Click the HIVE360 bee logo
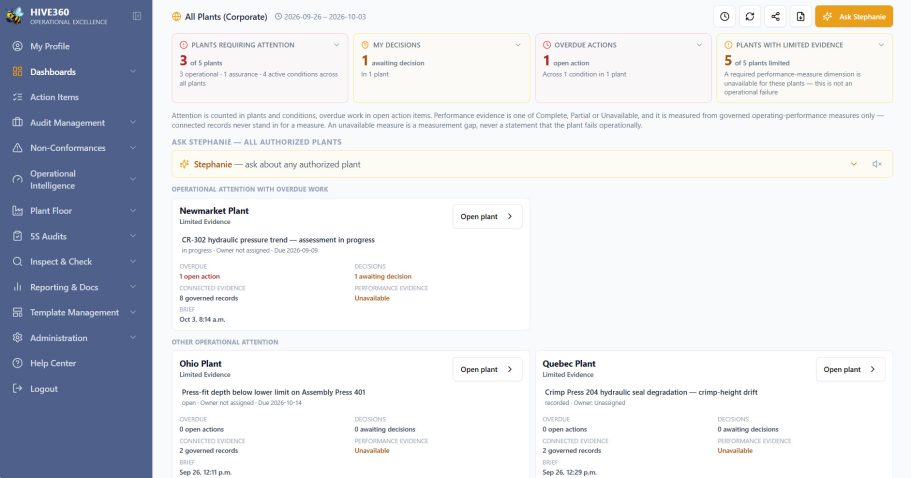 [15, 16]
